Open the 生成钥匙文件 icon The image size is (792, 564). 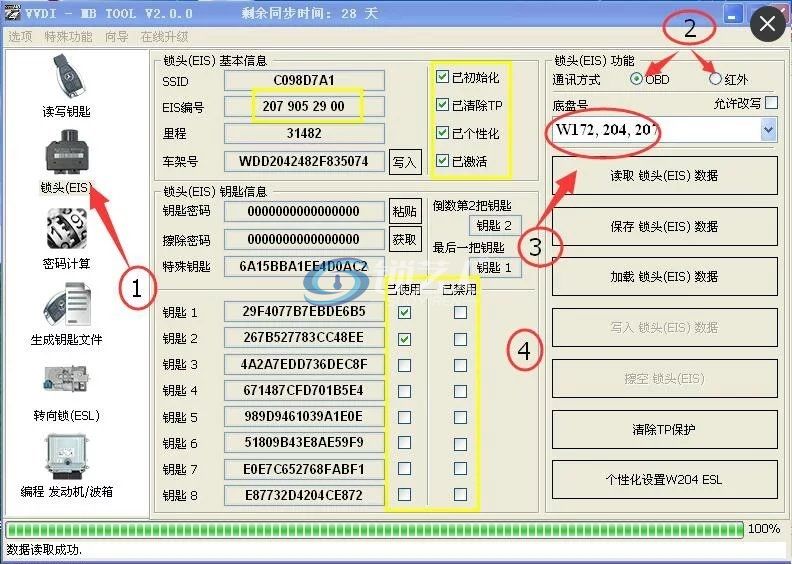coord(67,304)
